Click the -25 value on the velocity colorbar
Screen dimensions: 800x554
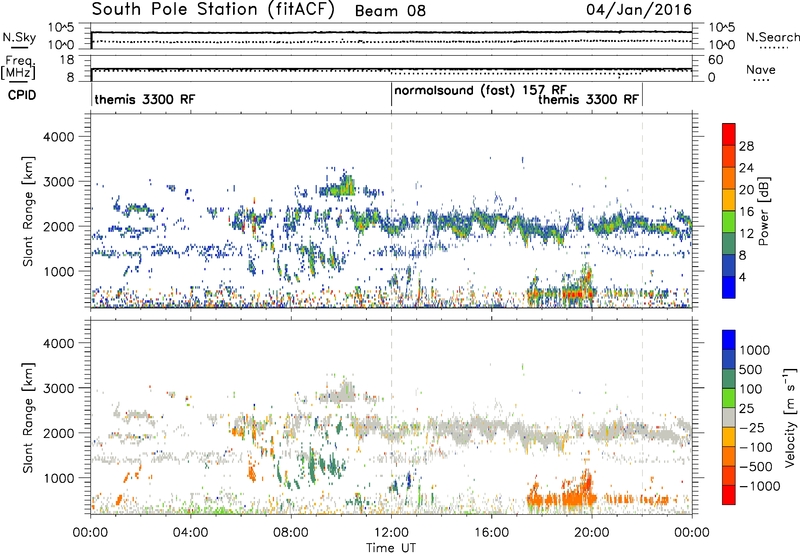coord(752,428)
